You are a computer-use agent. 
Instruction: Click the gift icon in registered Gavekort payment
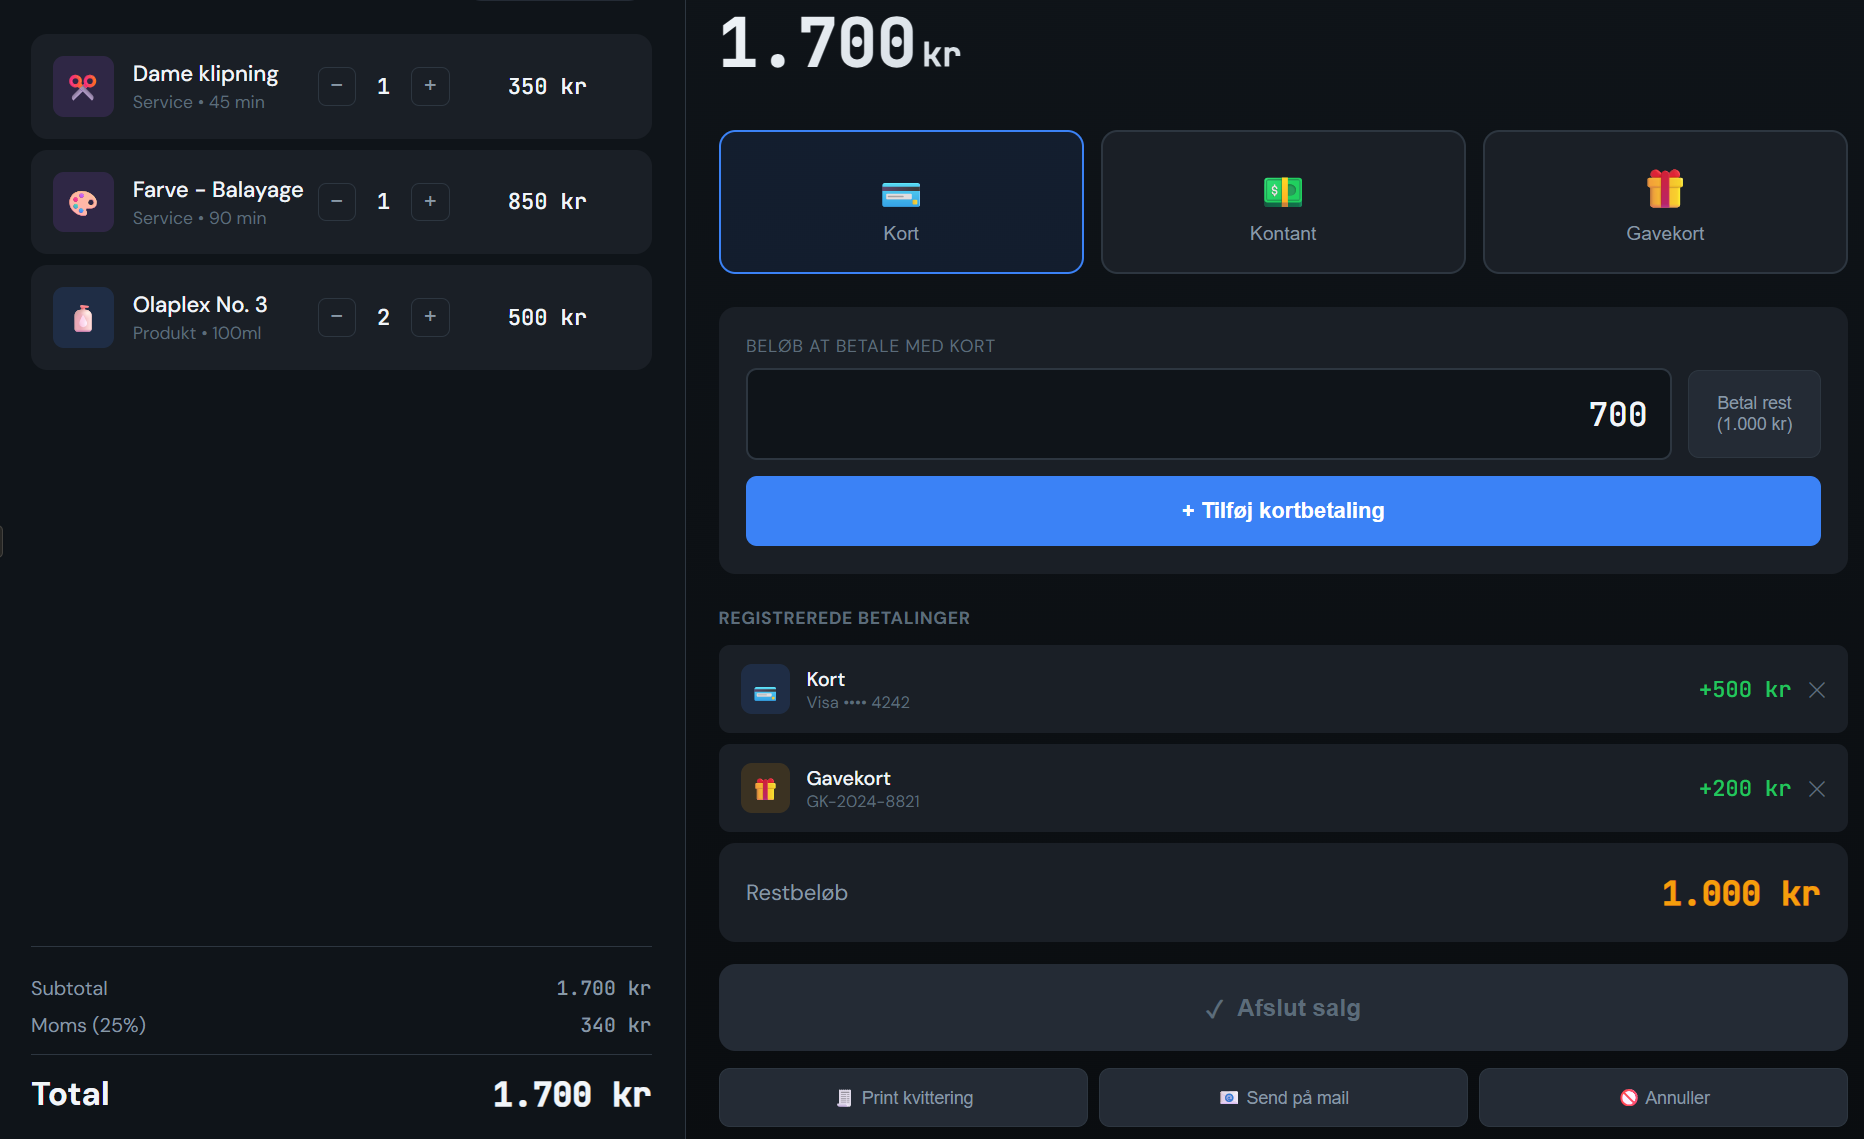(x=765, y=789)
